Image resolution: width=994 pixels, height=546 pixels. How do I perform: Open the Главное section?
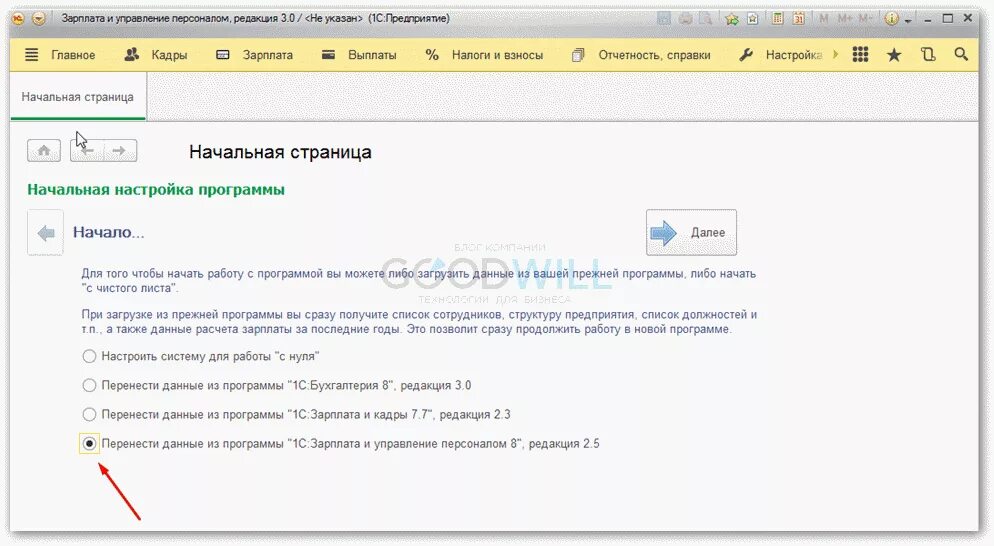[x=73, y=55]
